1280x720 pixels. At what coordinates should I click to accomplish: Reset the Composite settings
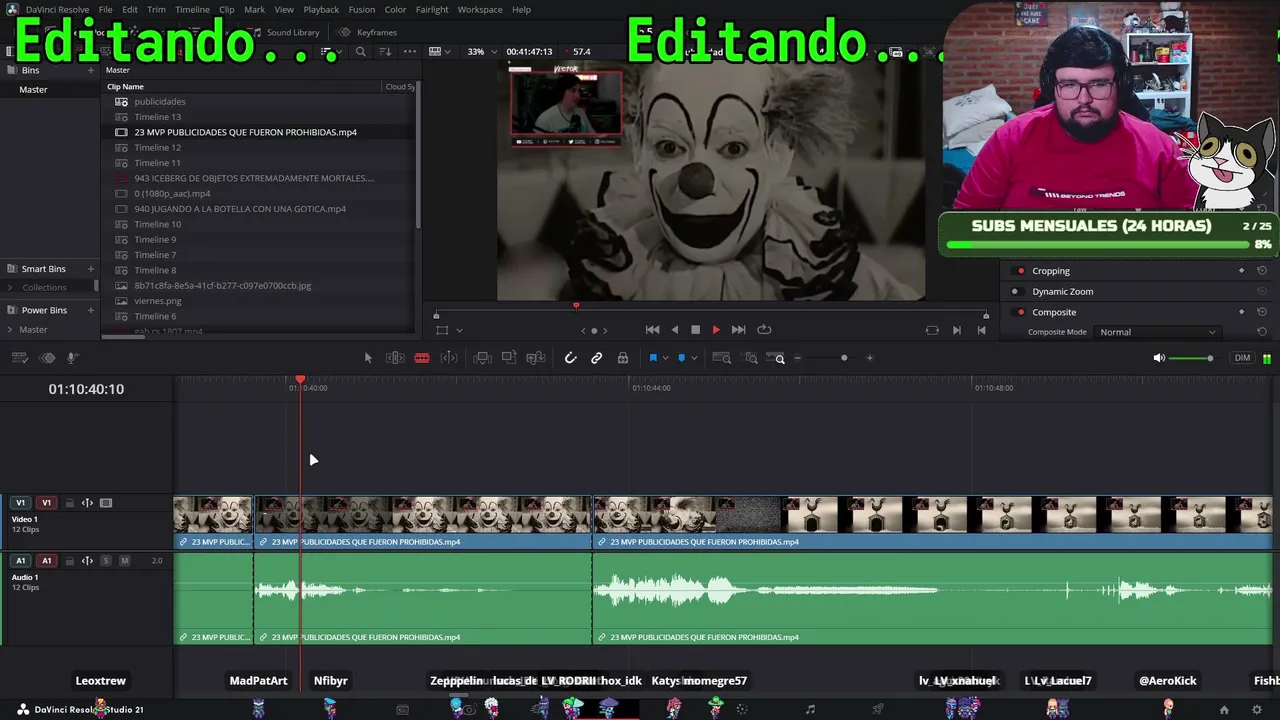pos(1262,312)
